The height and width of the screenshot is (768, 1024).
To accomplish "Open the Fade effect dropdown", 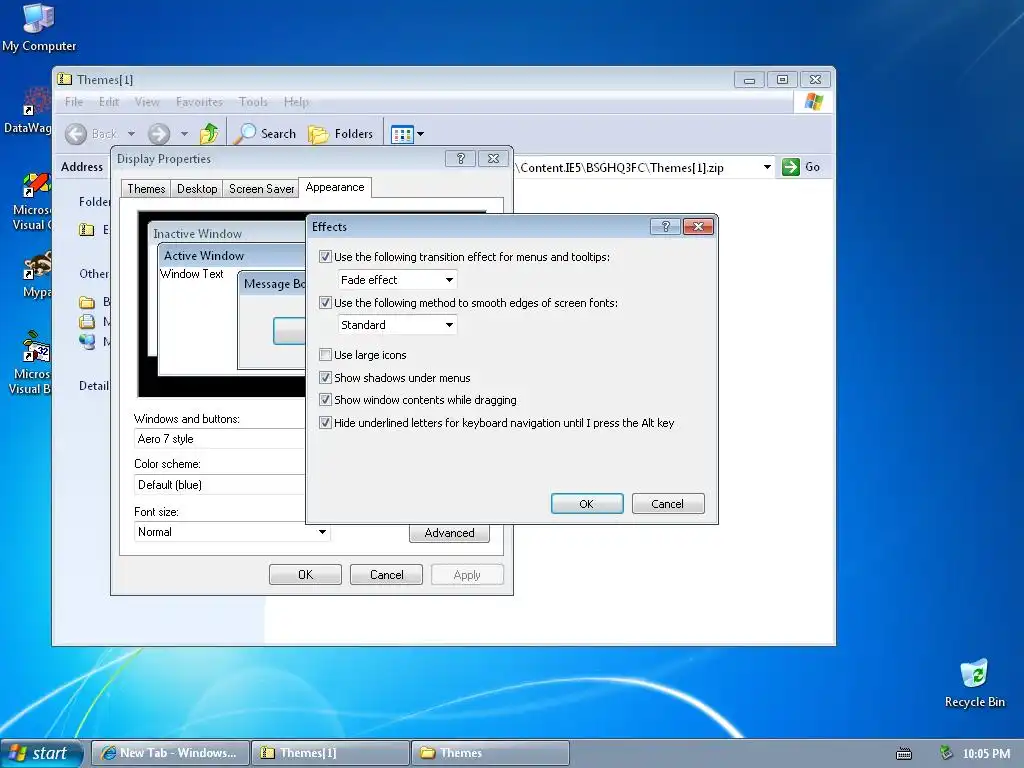I will (397, 280).
